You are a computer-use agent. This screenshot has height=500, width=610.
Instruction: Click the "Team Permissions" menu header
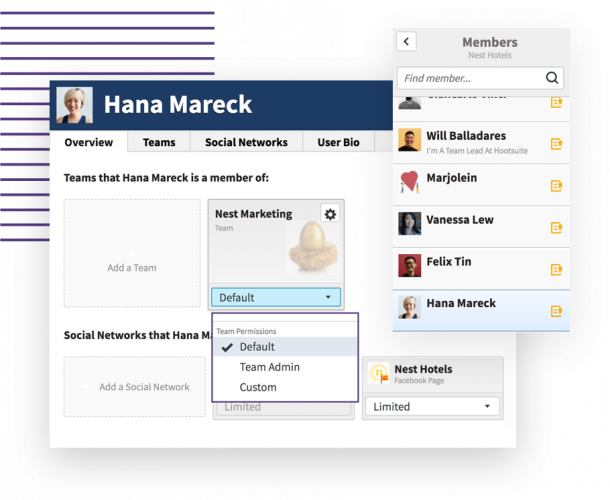(x=246, y=331)
